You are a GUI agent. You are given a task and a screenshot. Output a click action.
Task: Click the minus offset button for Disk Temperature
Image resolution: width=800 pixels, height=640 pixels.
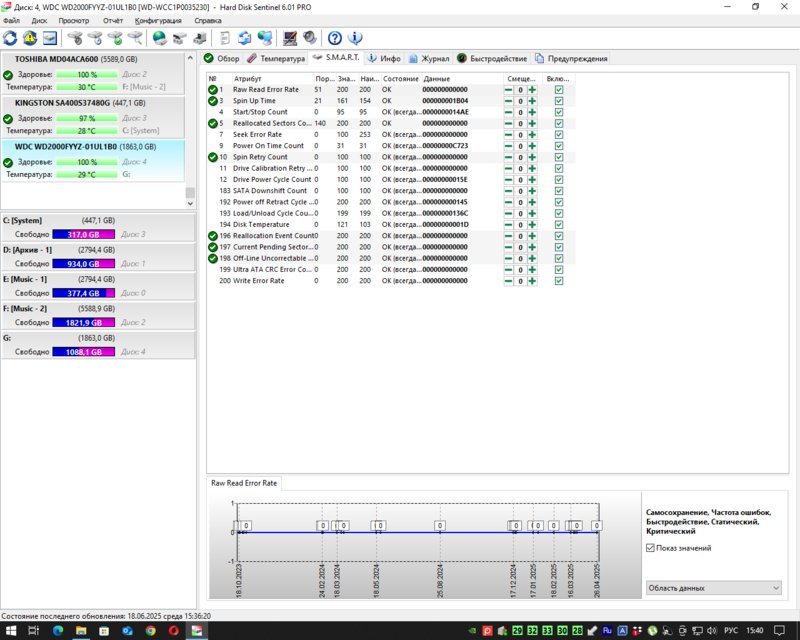point(508,225)
